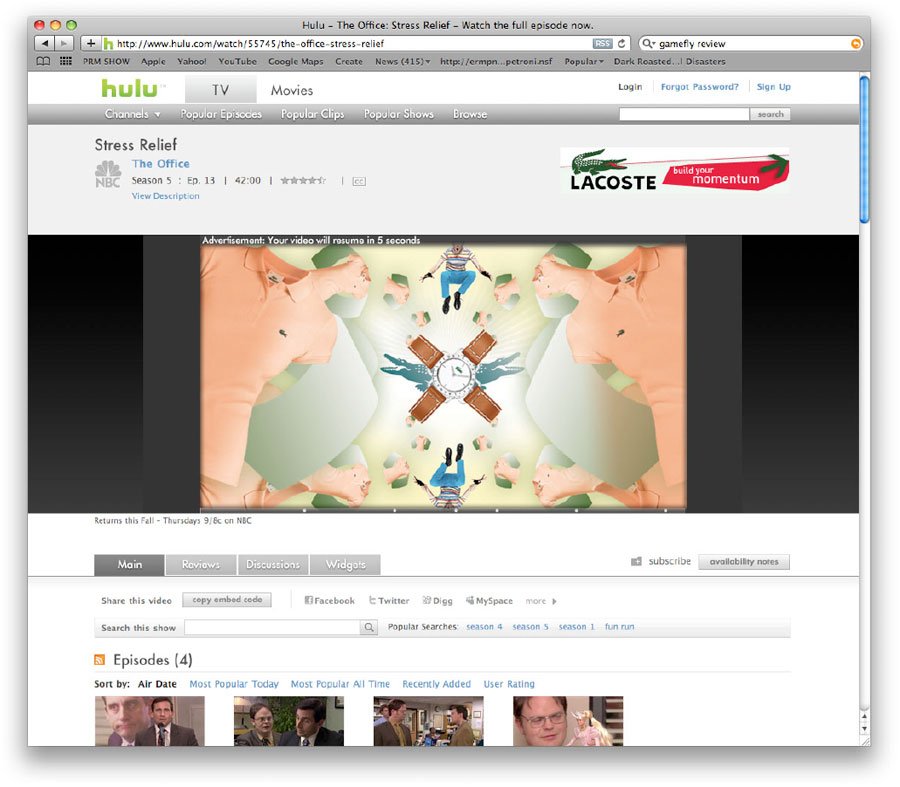The height and width of the screenshot is (787, 900).
Task: Click the Login link
Action: [630, 87]
